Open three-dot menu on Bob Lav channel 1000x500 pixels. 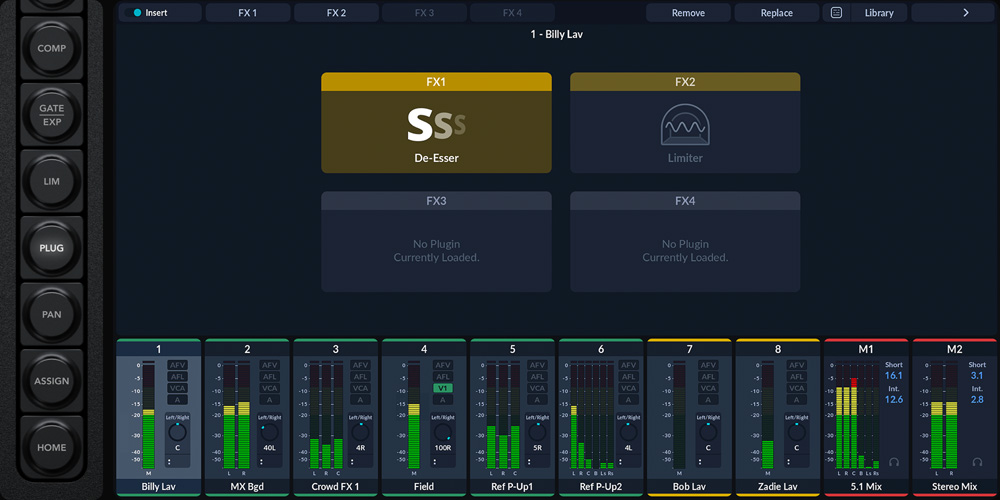700,461
